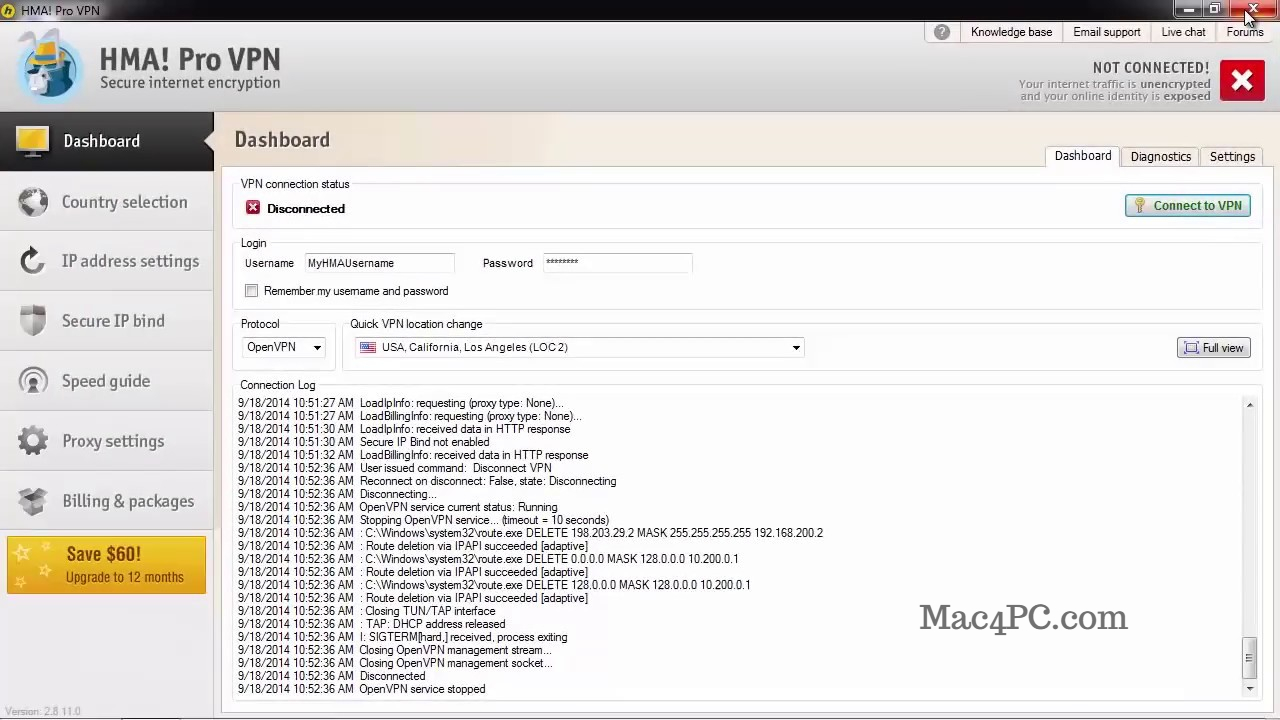Click the connection log scrollbar thumb
This screenshot has height=720, width=1280.
pos(1249,657)
